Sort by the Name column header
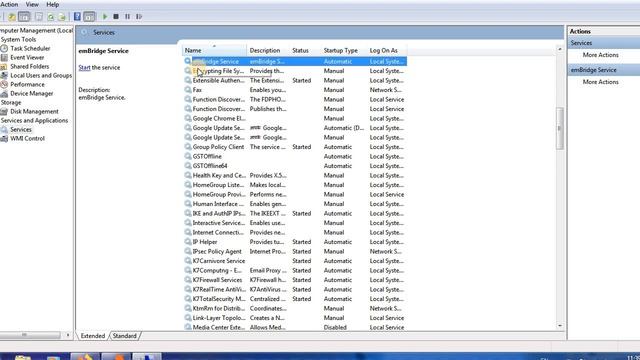Viewport: 640px width, 360px height. pyautogui.click(x=214, y=51)
